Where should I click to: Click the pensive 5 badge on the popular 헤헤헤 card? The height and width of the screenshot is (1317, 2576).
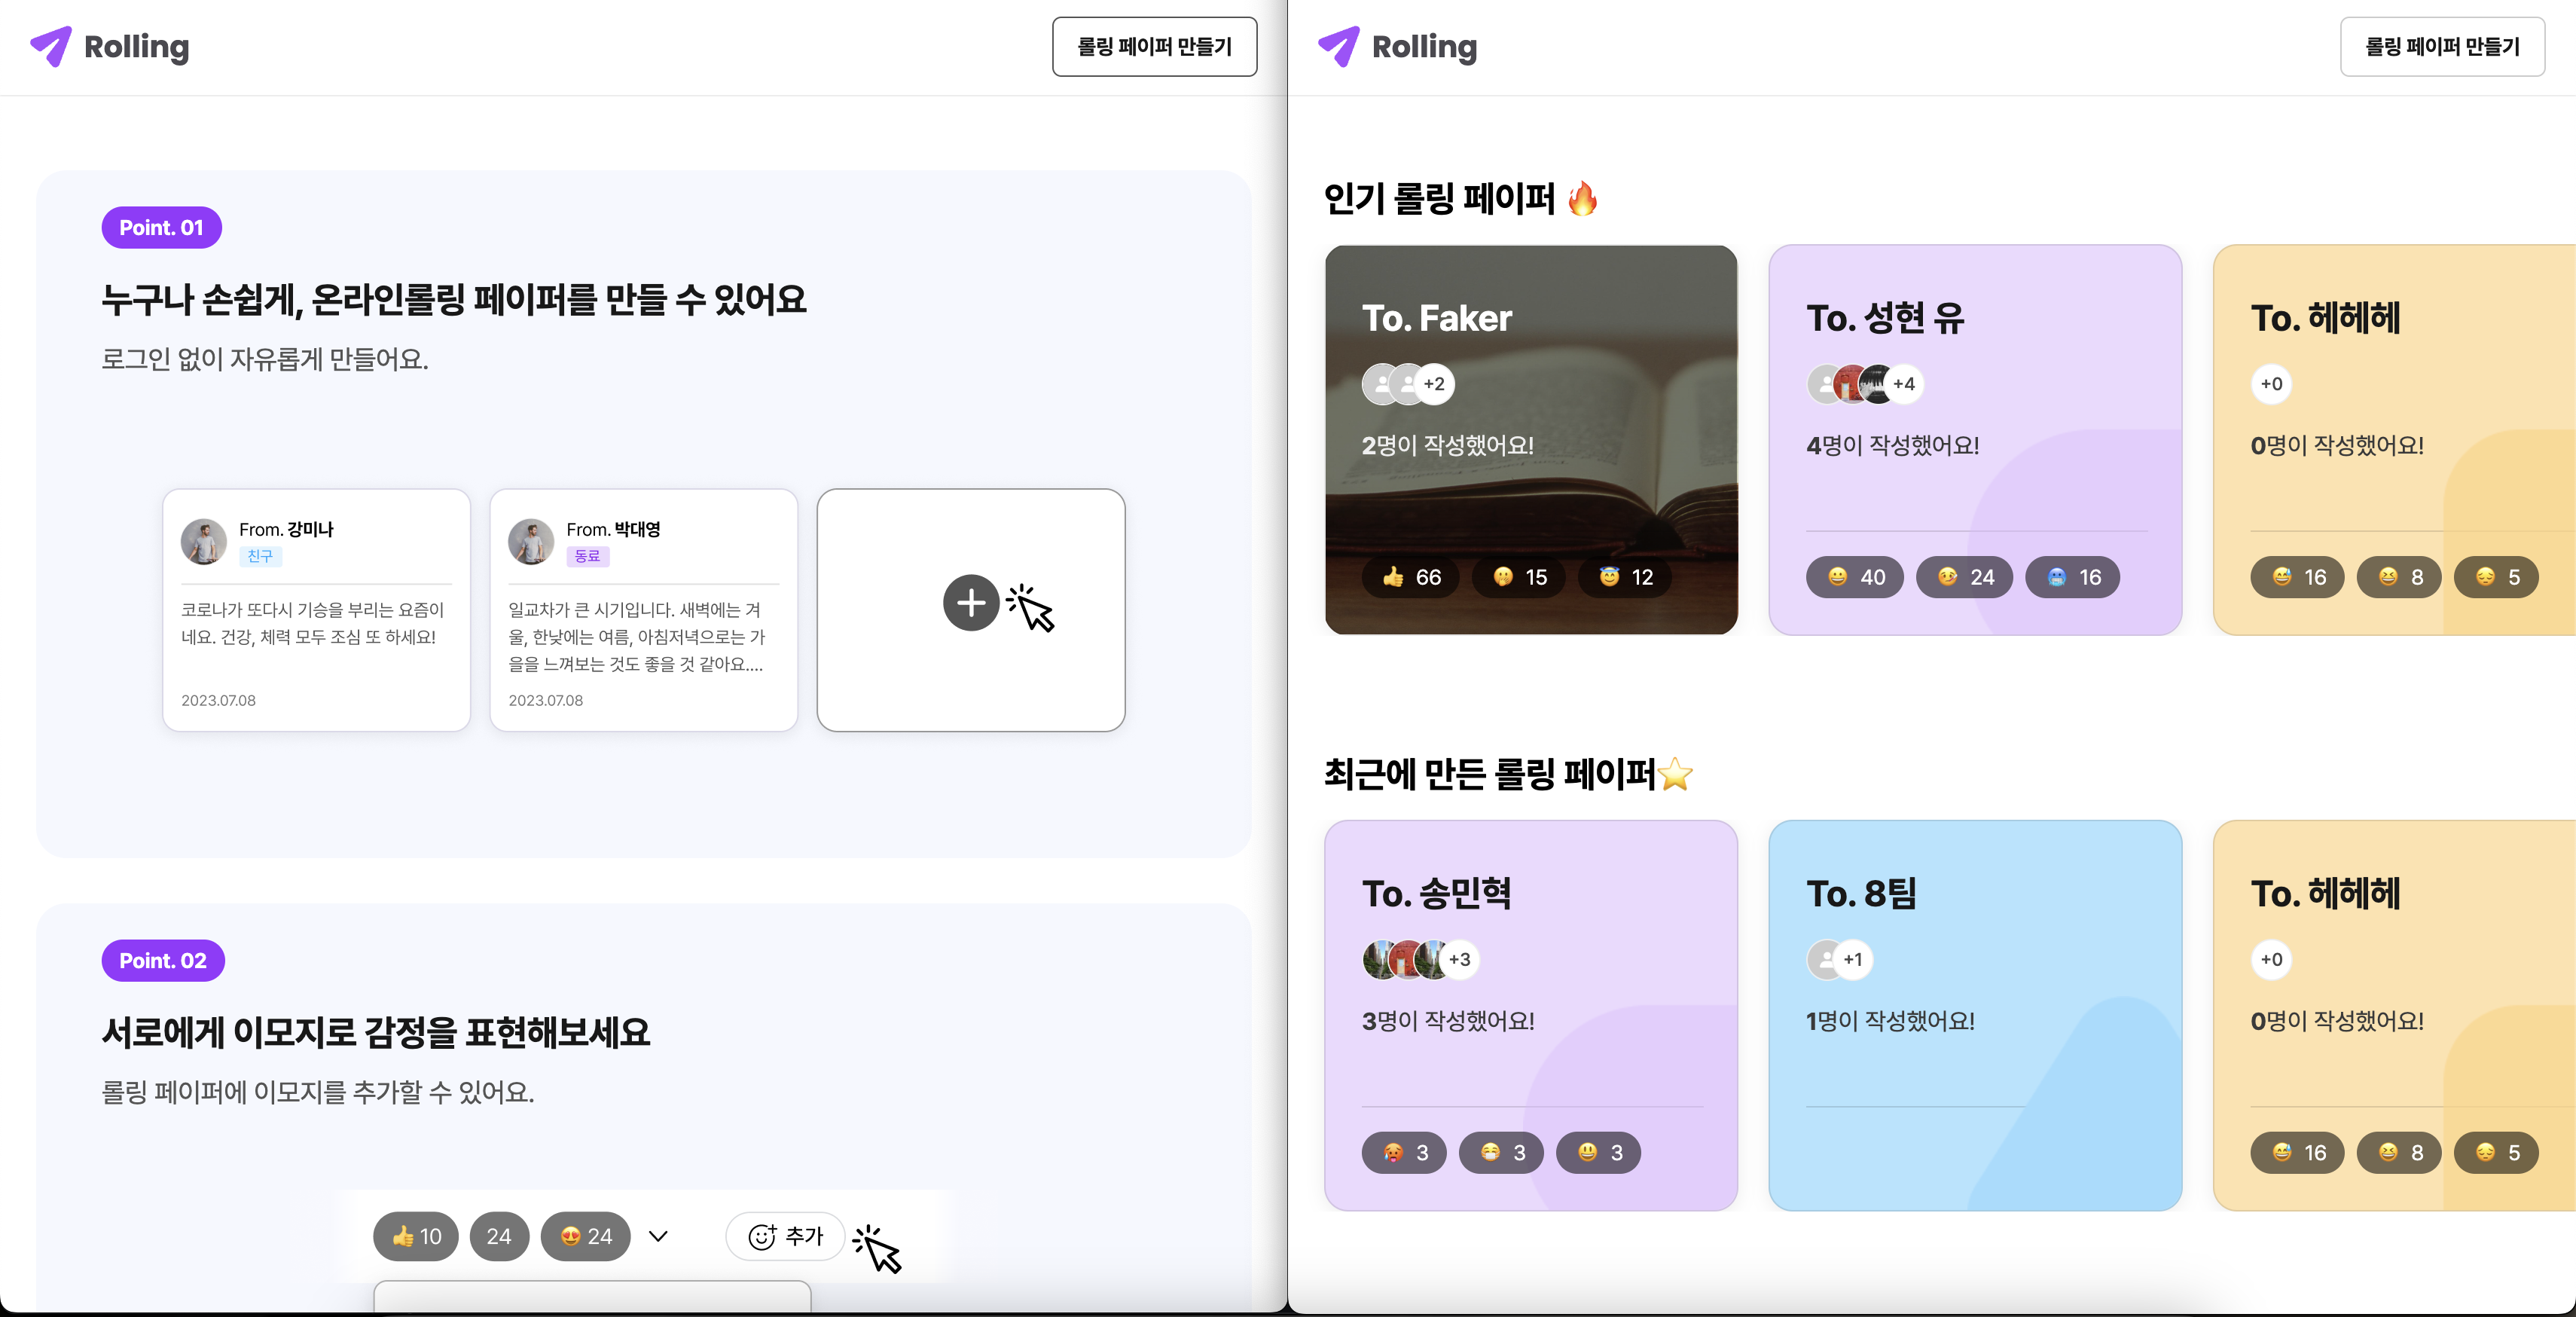click(x=2497, y=577)
